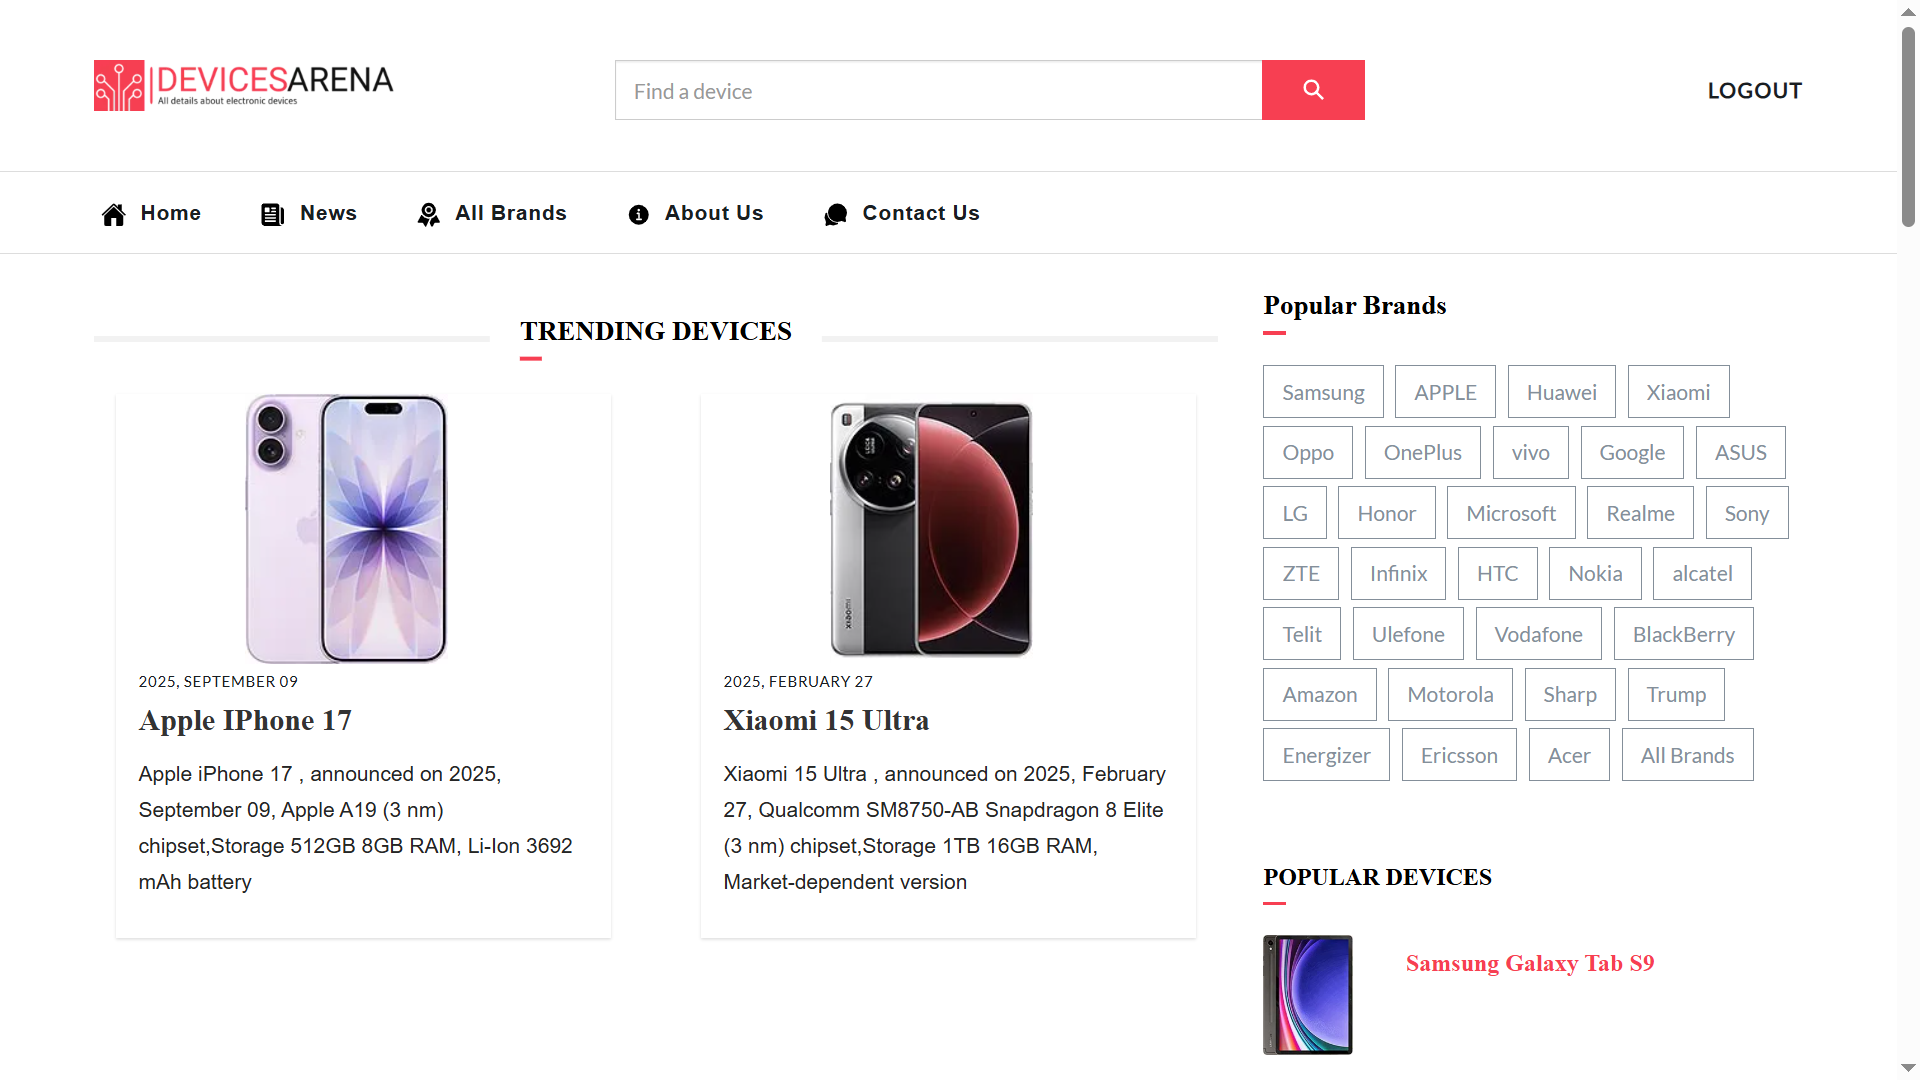The image size is (1920, 1080).
Task: Select News in the top menu
Action: pyautogui.click(x=328, y=213)
